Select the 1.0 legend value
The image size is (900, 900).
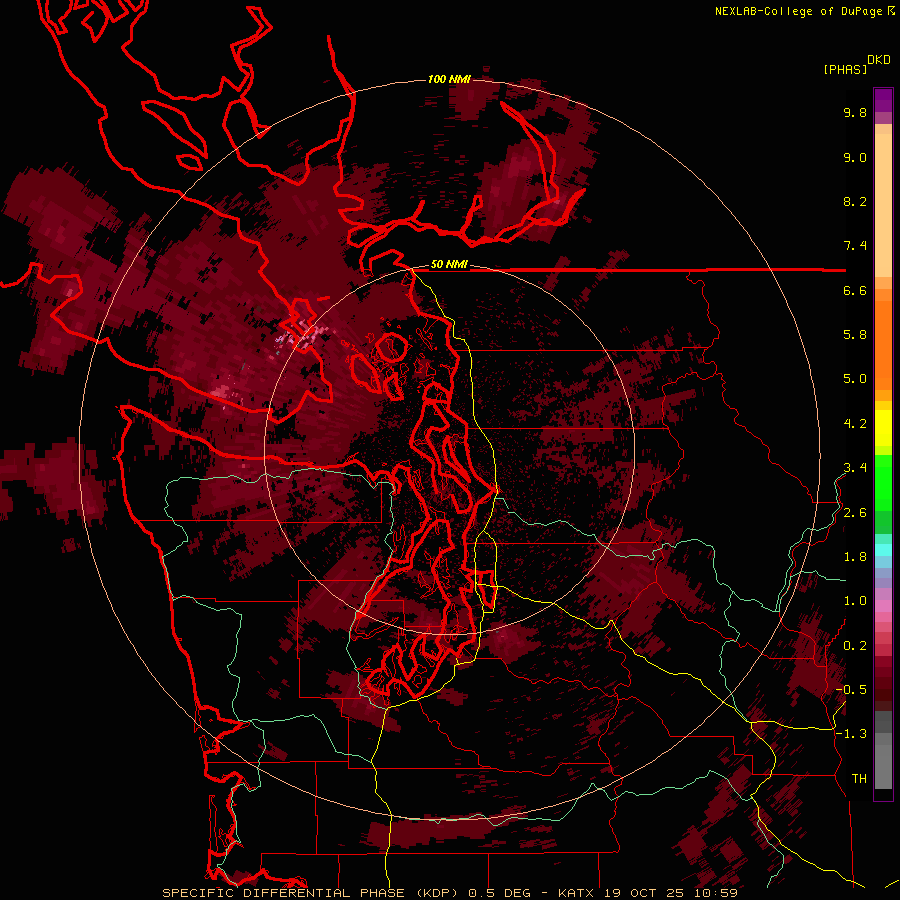point(855,601)
